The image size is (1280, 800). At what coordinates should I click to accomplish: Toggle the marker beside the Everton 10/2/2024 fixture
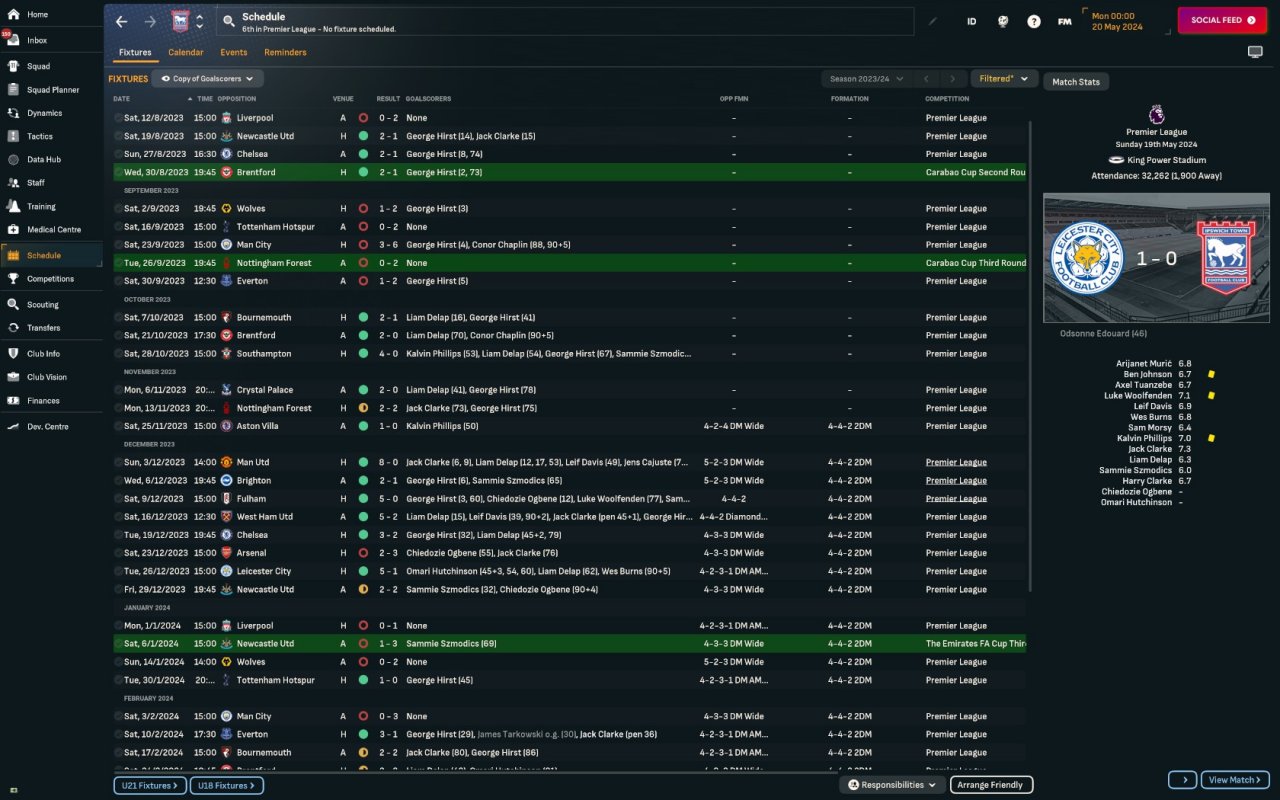pyautogui.click(x=118, y=734)
